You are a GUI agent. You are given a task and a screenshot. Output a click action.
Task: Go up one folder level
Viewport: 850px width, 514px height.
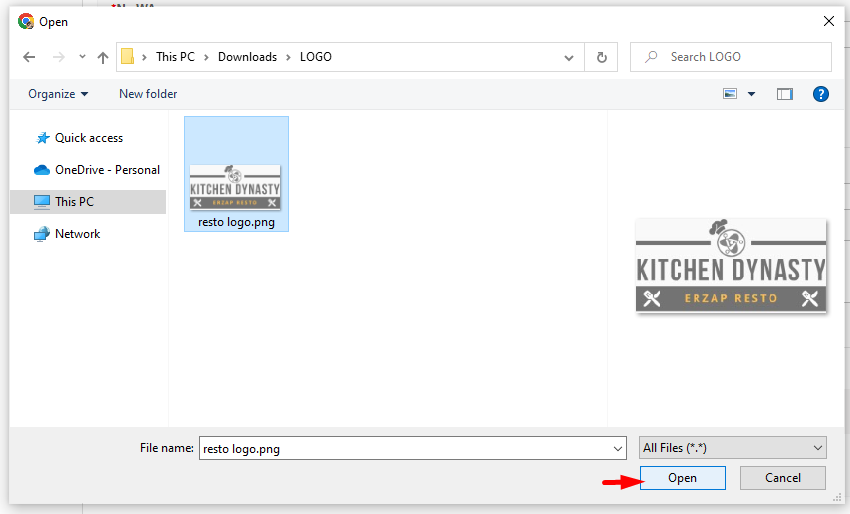pos(103,57)
